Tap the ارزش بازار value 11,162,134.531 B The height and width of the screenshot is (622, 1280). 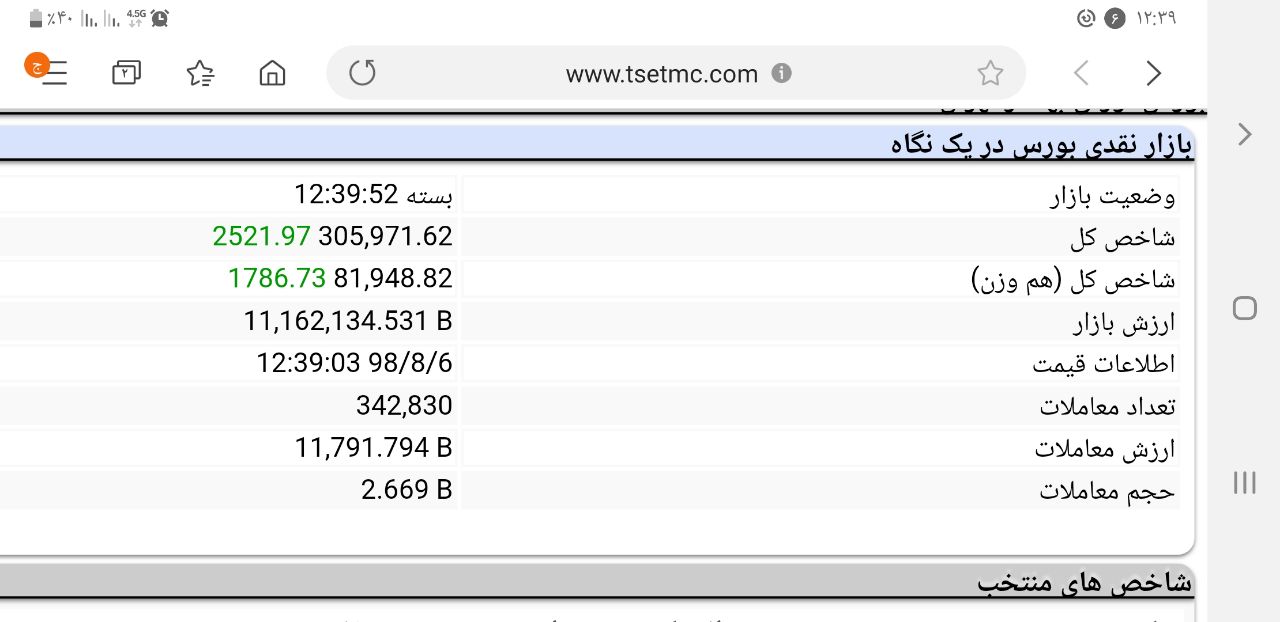coord(348,321)
